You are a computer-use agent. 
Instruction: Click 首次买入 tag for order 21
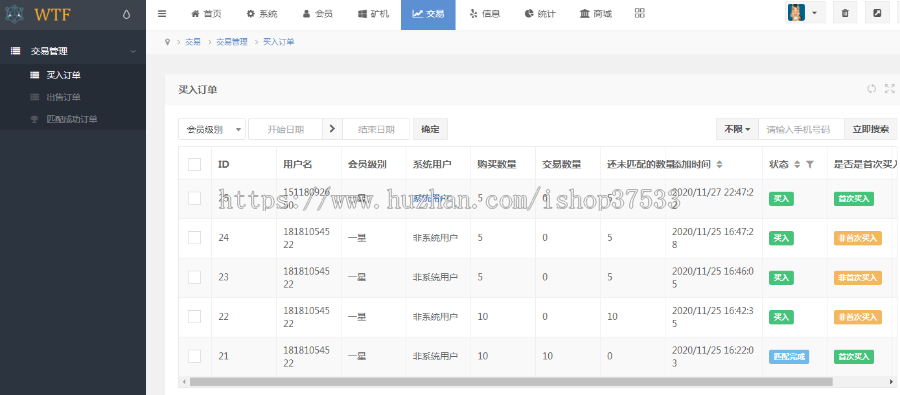[x=854, y=356]
